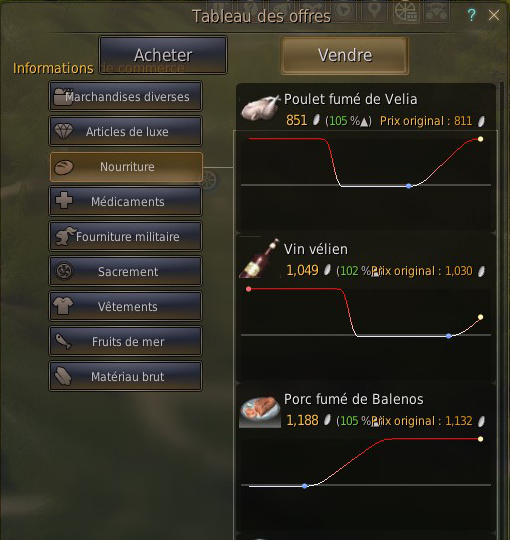510x540 pixels.
Task: Click the red starting point on the Vin vélien graph
Action: [x=249, y=289]
